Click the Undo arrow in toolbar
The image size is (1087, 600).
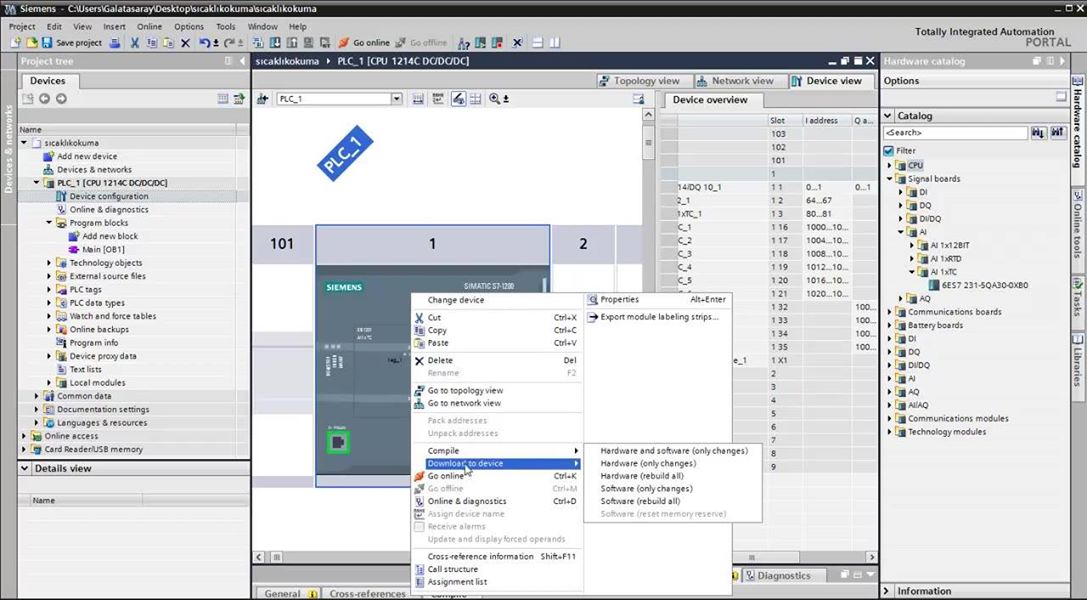tap(205, 43)
